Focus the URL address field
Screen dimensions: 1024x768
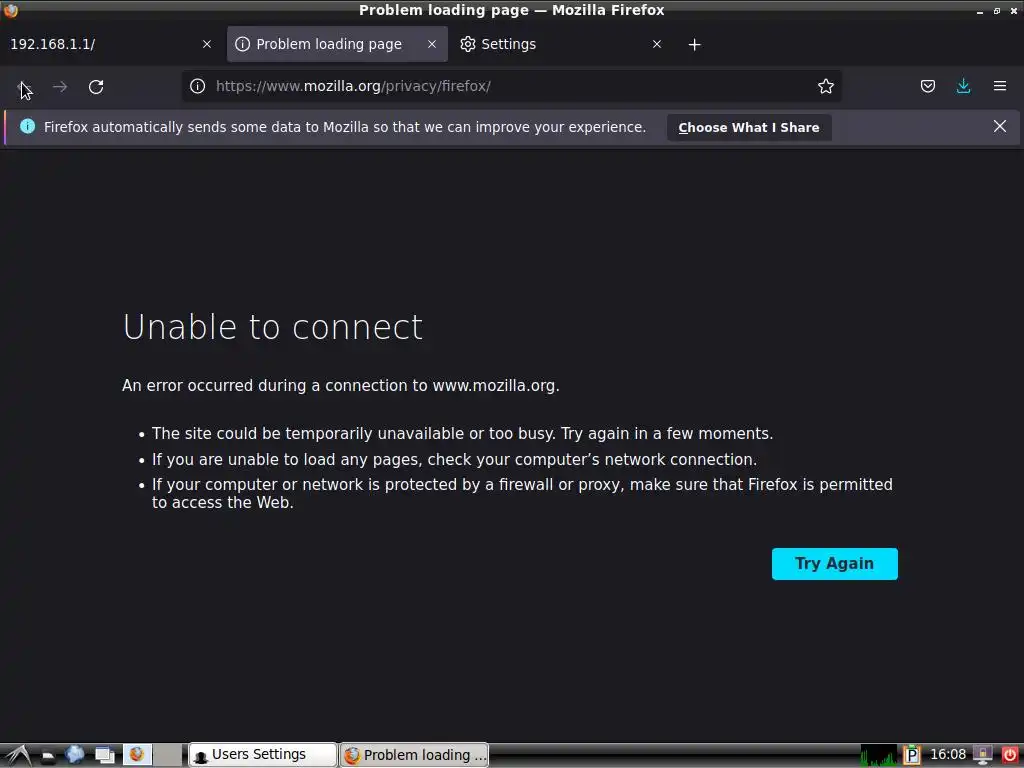tap(509, 86)
